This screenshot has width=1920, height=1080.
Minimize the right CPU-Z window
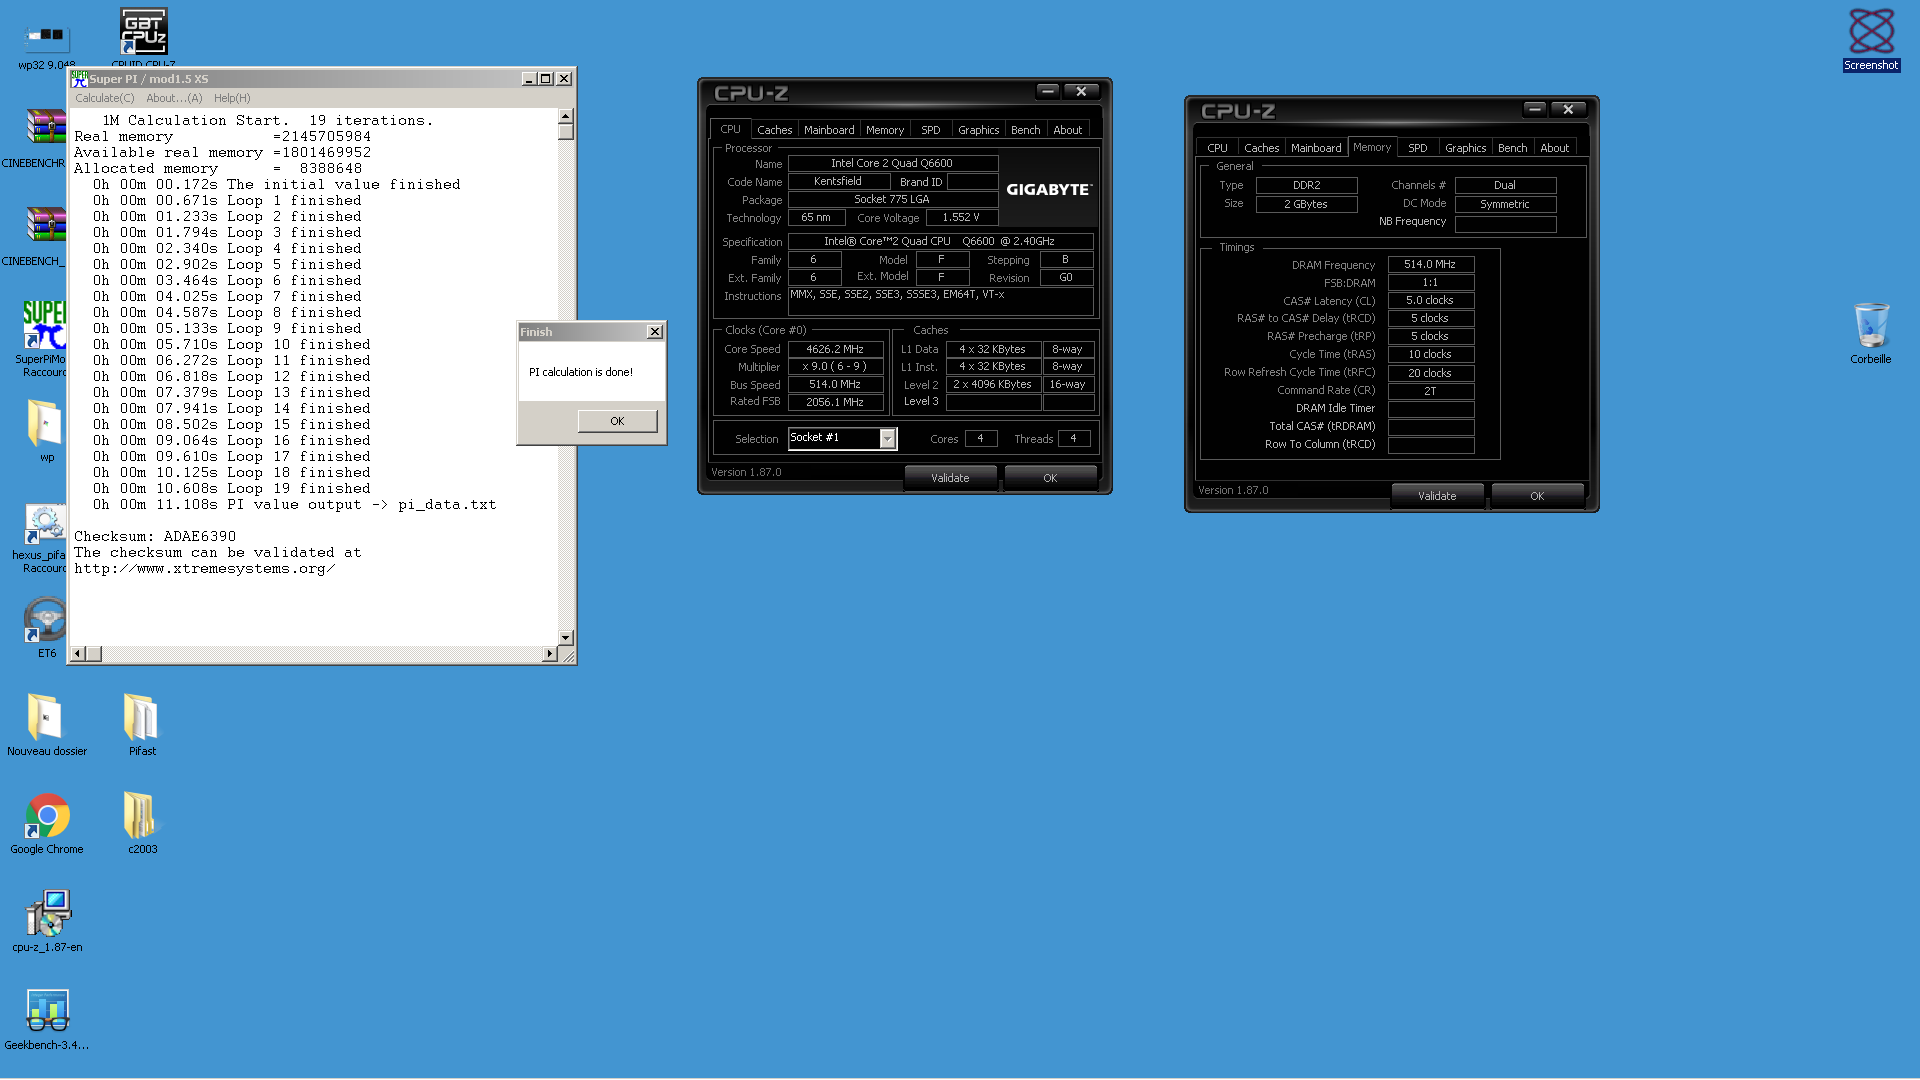(x=1534, y=109)
